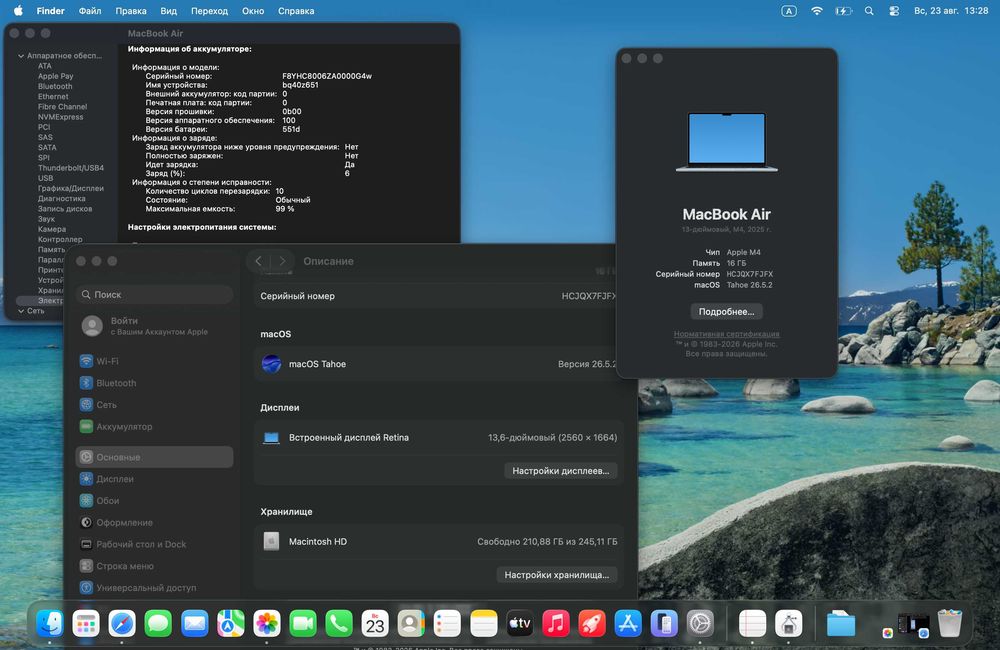Open System Settings gear icon in Dock

[x=700, y=623]
